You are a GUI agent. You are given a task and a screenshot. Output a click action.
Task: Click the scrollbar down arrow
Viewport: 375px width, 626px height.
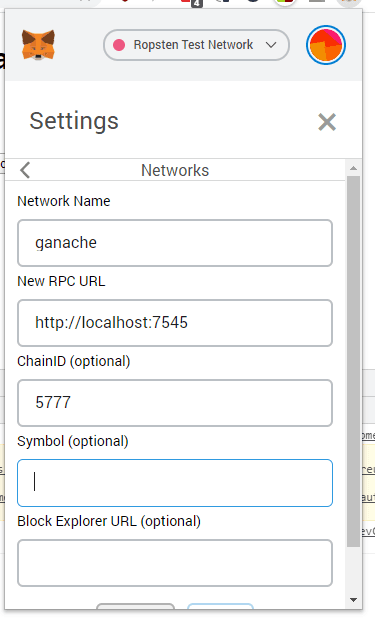(353, 600)
